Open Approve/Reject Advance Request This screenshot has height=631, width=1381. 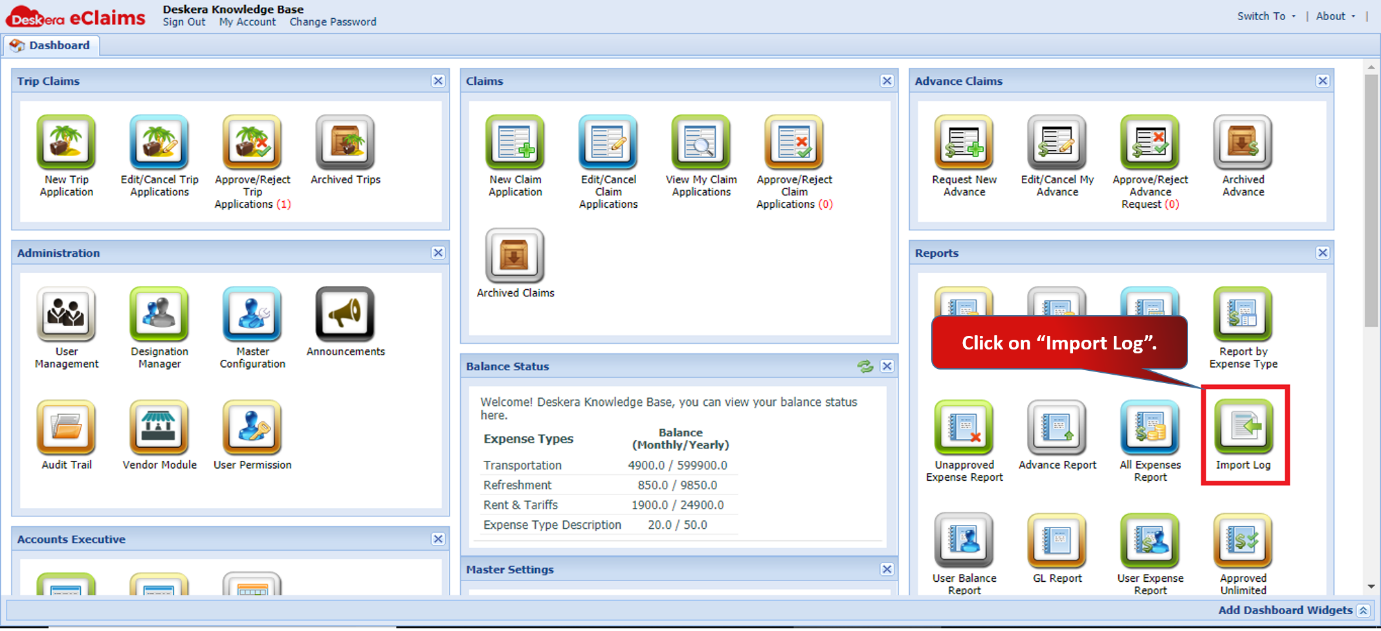coord(1150,143)
